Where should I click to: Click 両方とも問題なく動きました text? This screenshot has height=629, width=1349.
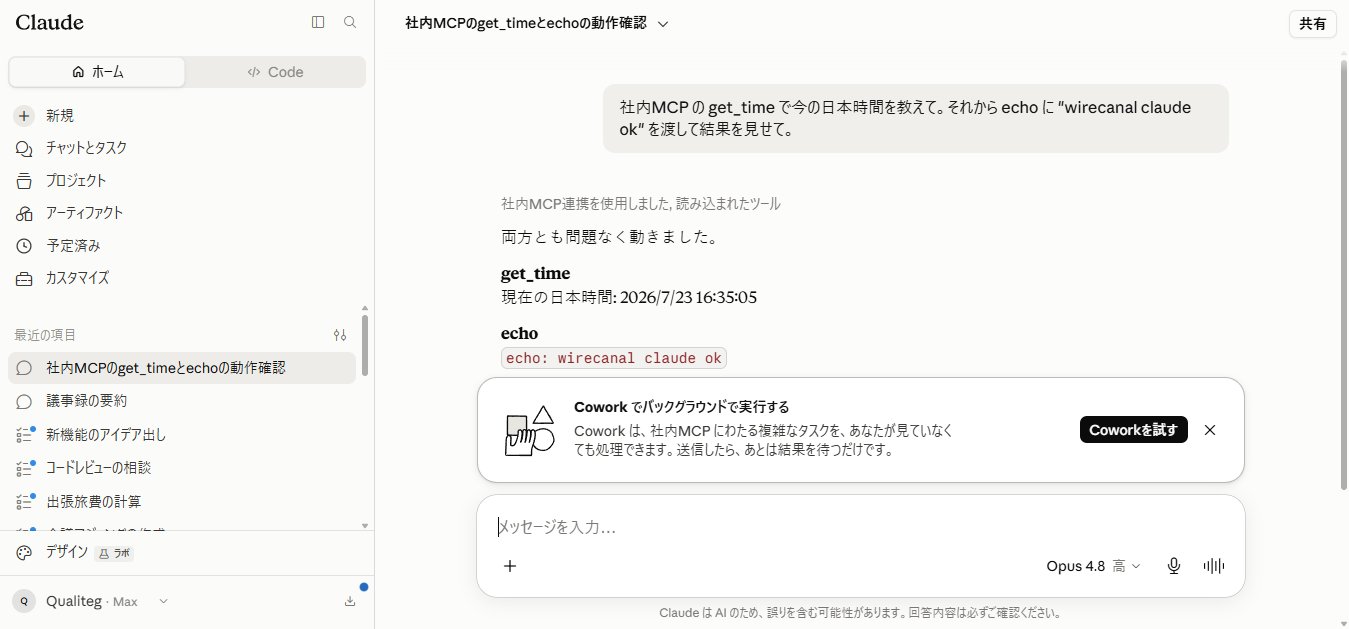[610, 238]
